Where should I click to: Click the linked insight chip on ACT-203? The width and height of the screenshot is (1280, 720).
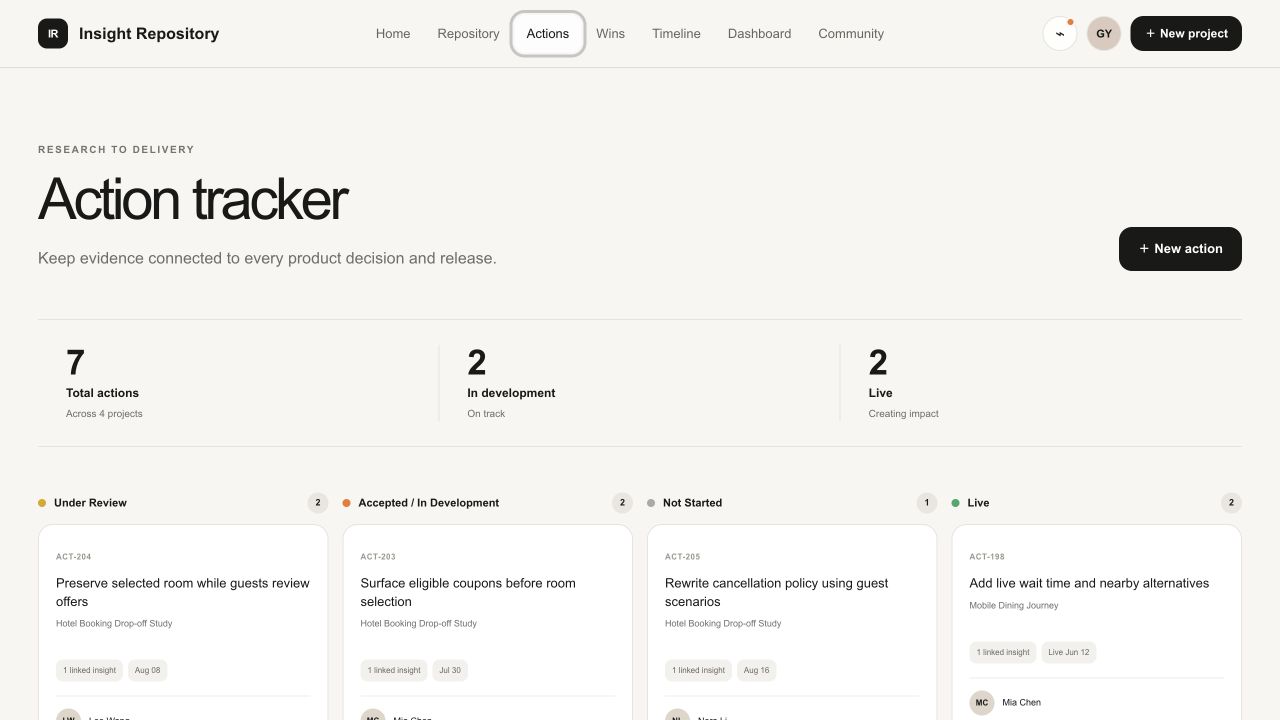point(394,670)
